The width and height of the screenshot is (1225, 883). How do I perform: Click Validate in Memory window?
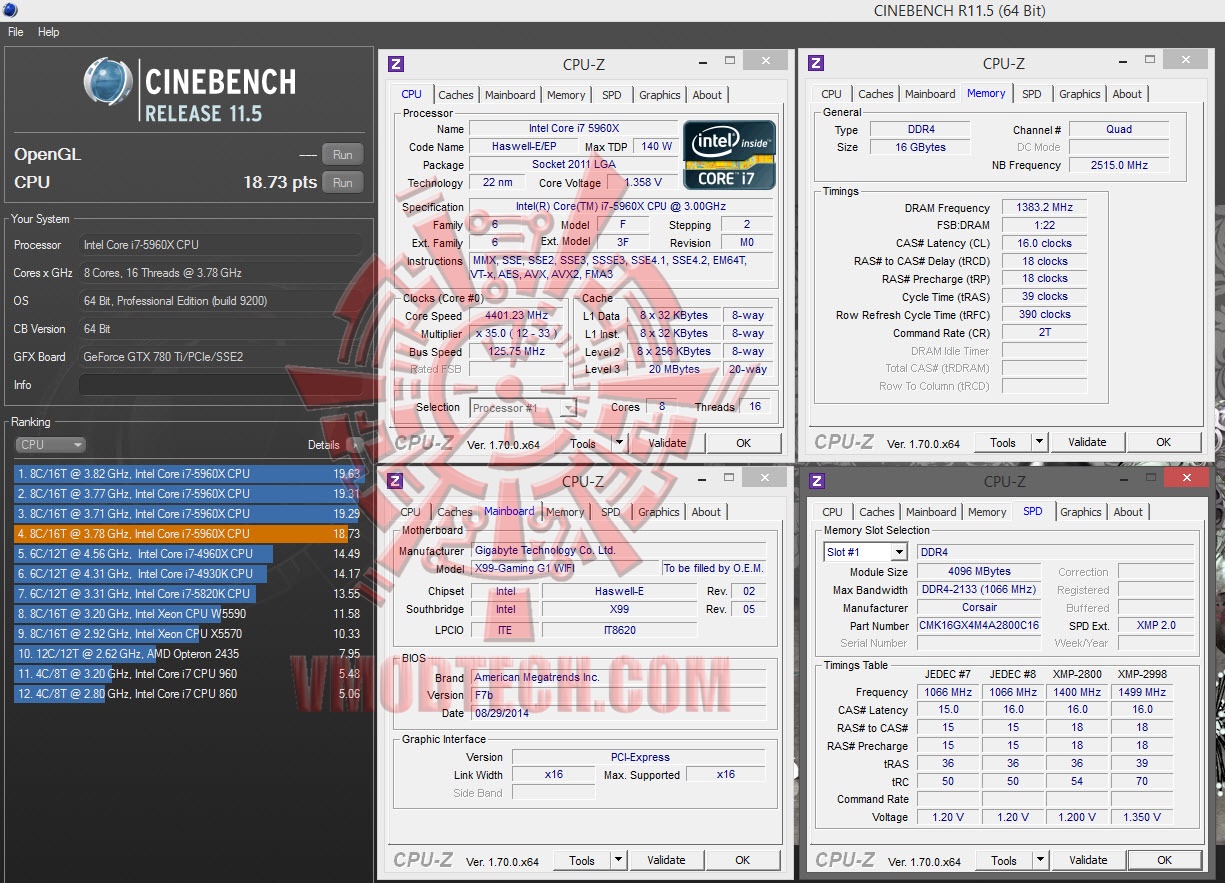[x=1087, y=442]
